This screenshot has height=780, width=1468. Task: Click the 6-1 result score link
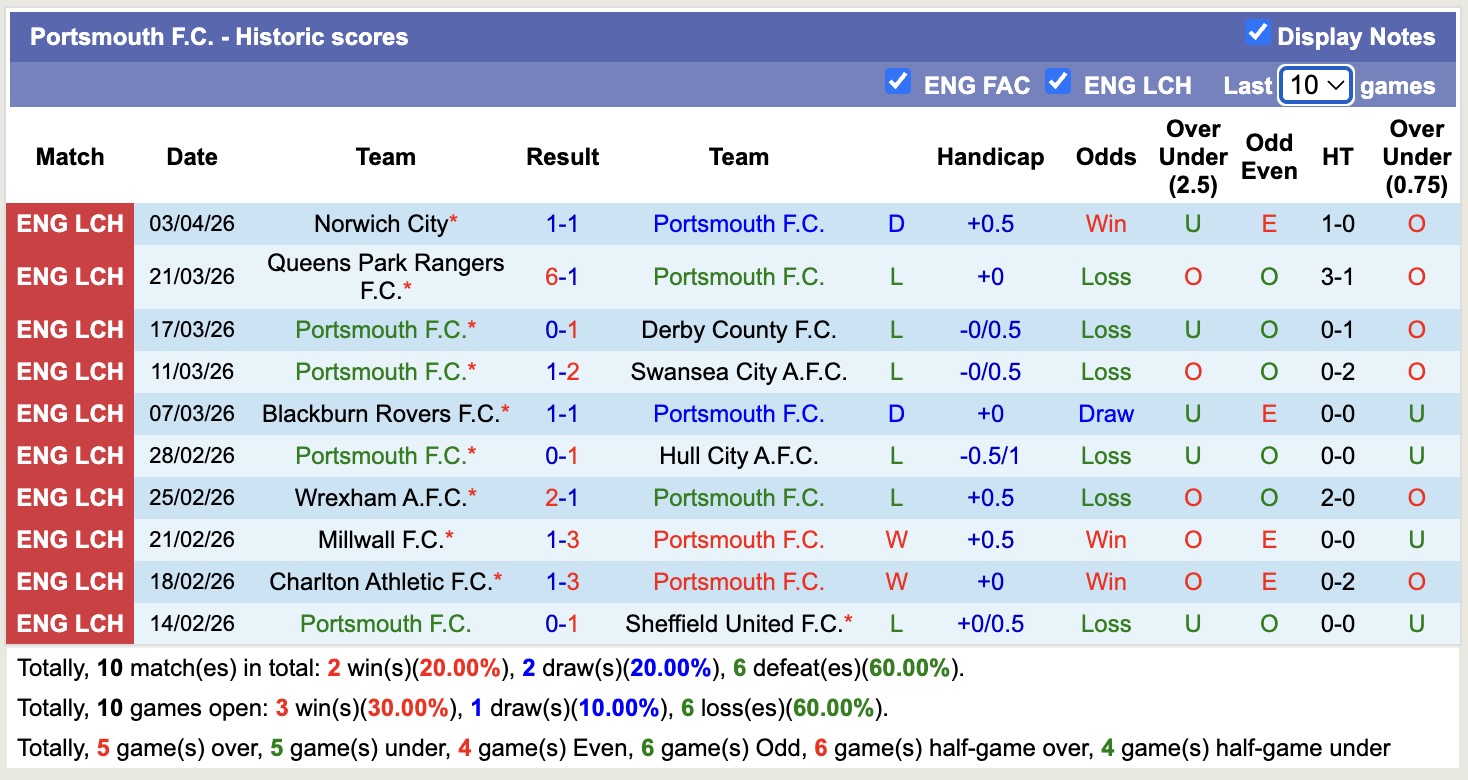pos(563,277)
